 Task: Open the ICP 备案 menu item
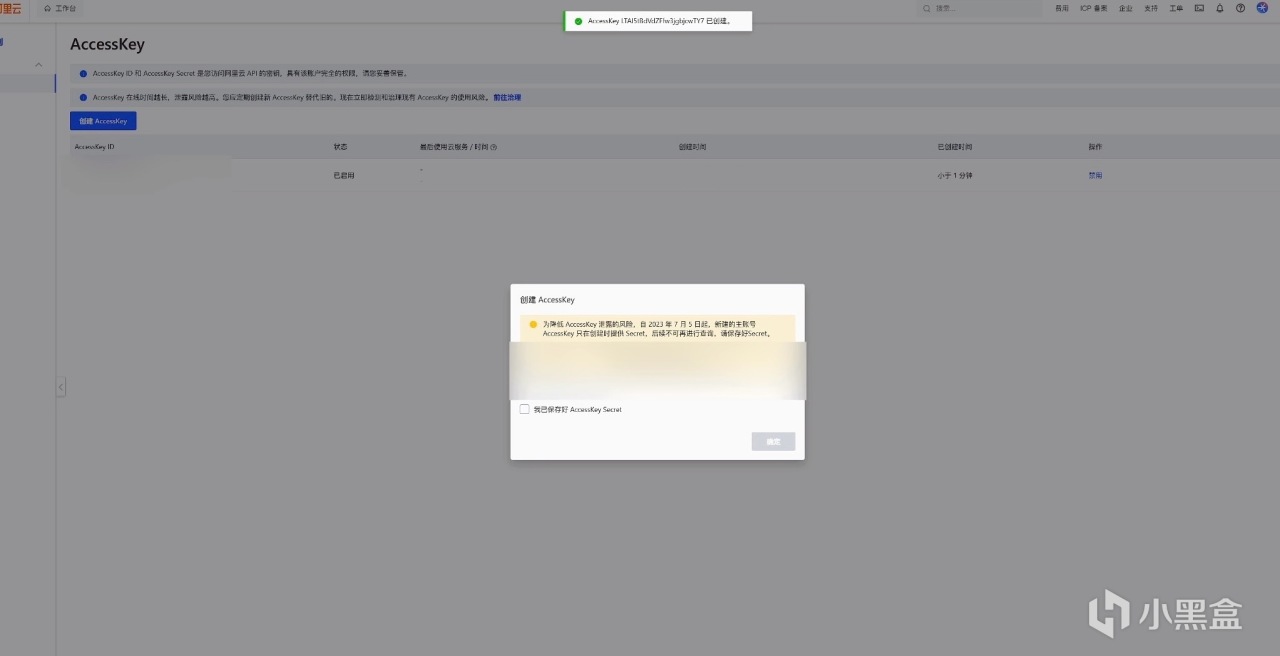(x=1093, y=8)
